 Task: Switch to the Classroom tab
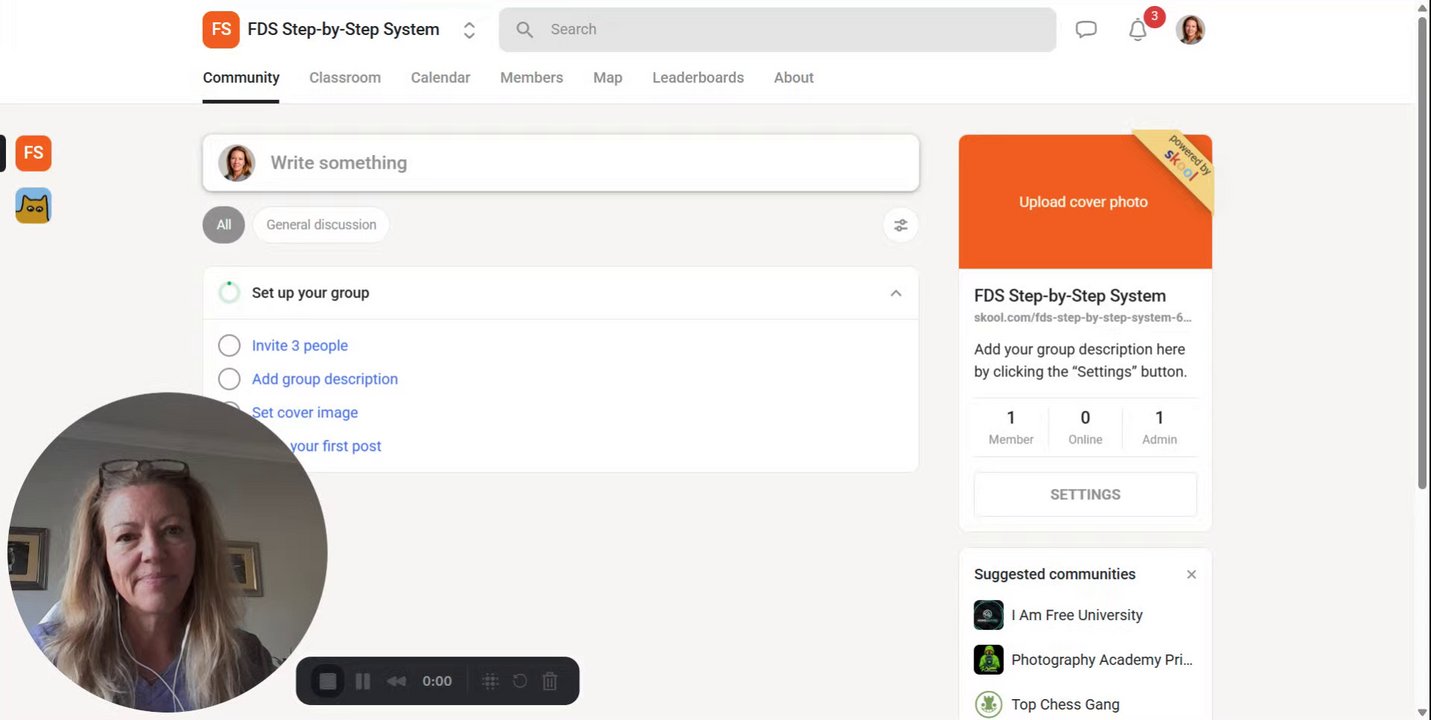point(345,78)
